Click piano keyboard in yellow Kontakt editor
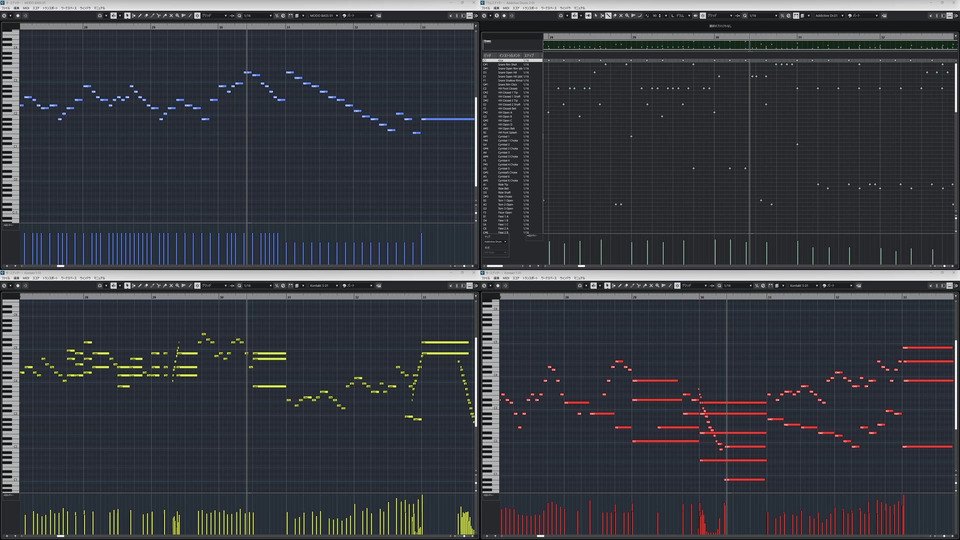Image resolution: width=960 pixels, height=540 pixels. (x=10, y=395)
